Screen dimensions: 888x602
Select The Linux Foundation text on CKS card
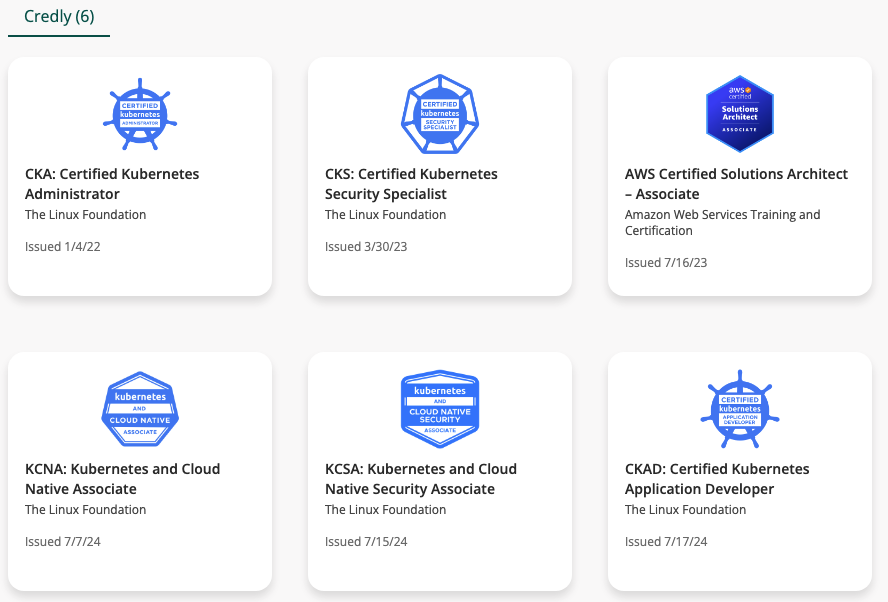coord(386,215)
